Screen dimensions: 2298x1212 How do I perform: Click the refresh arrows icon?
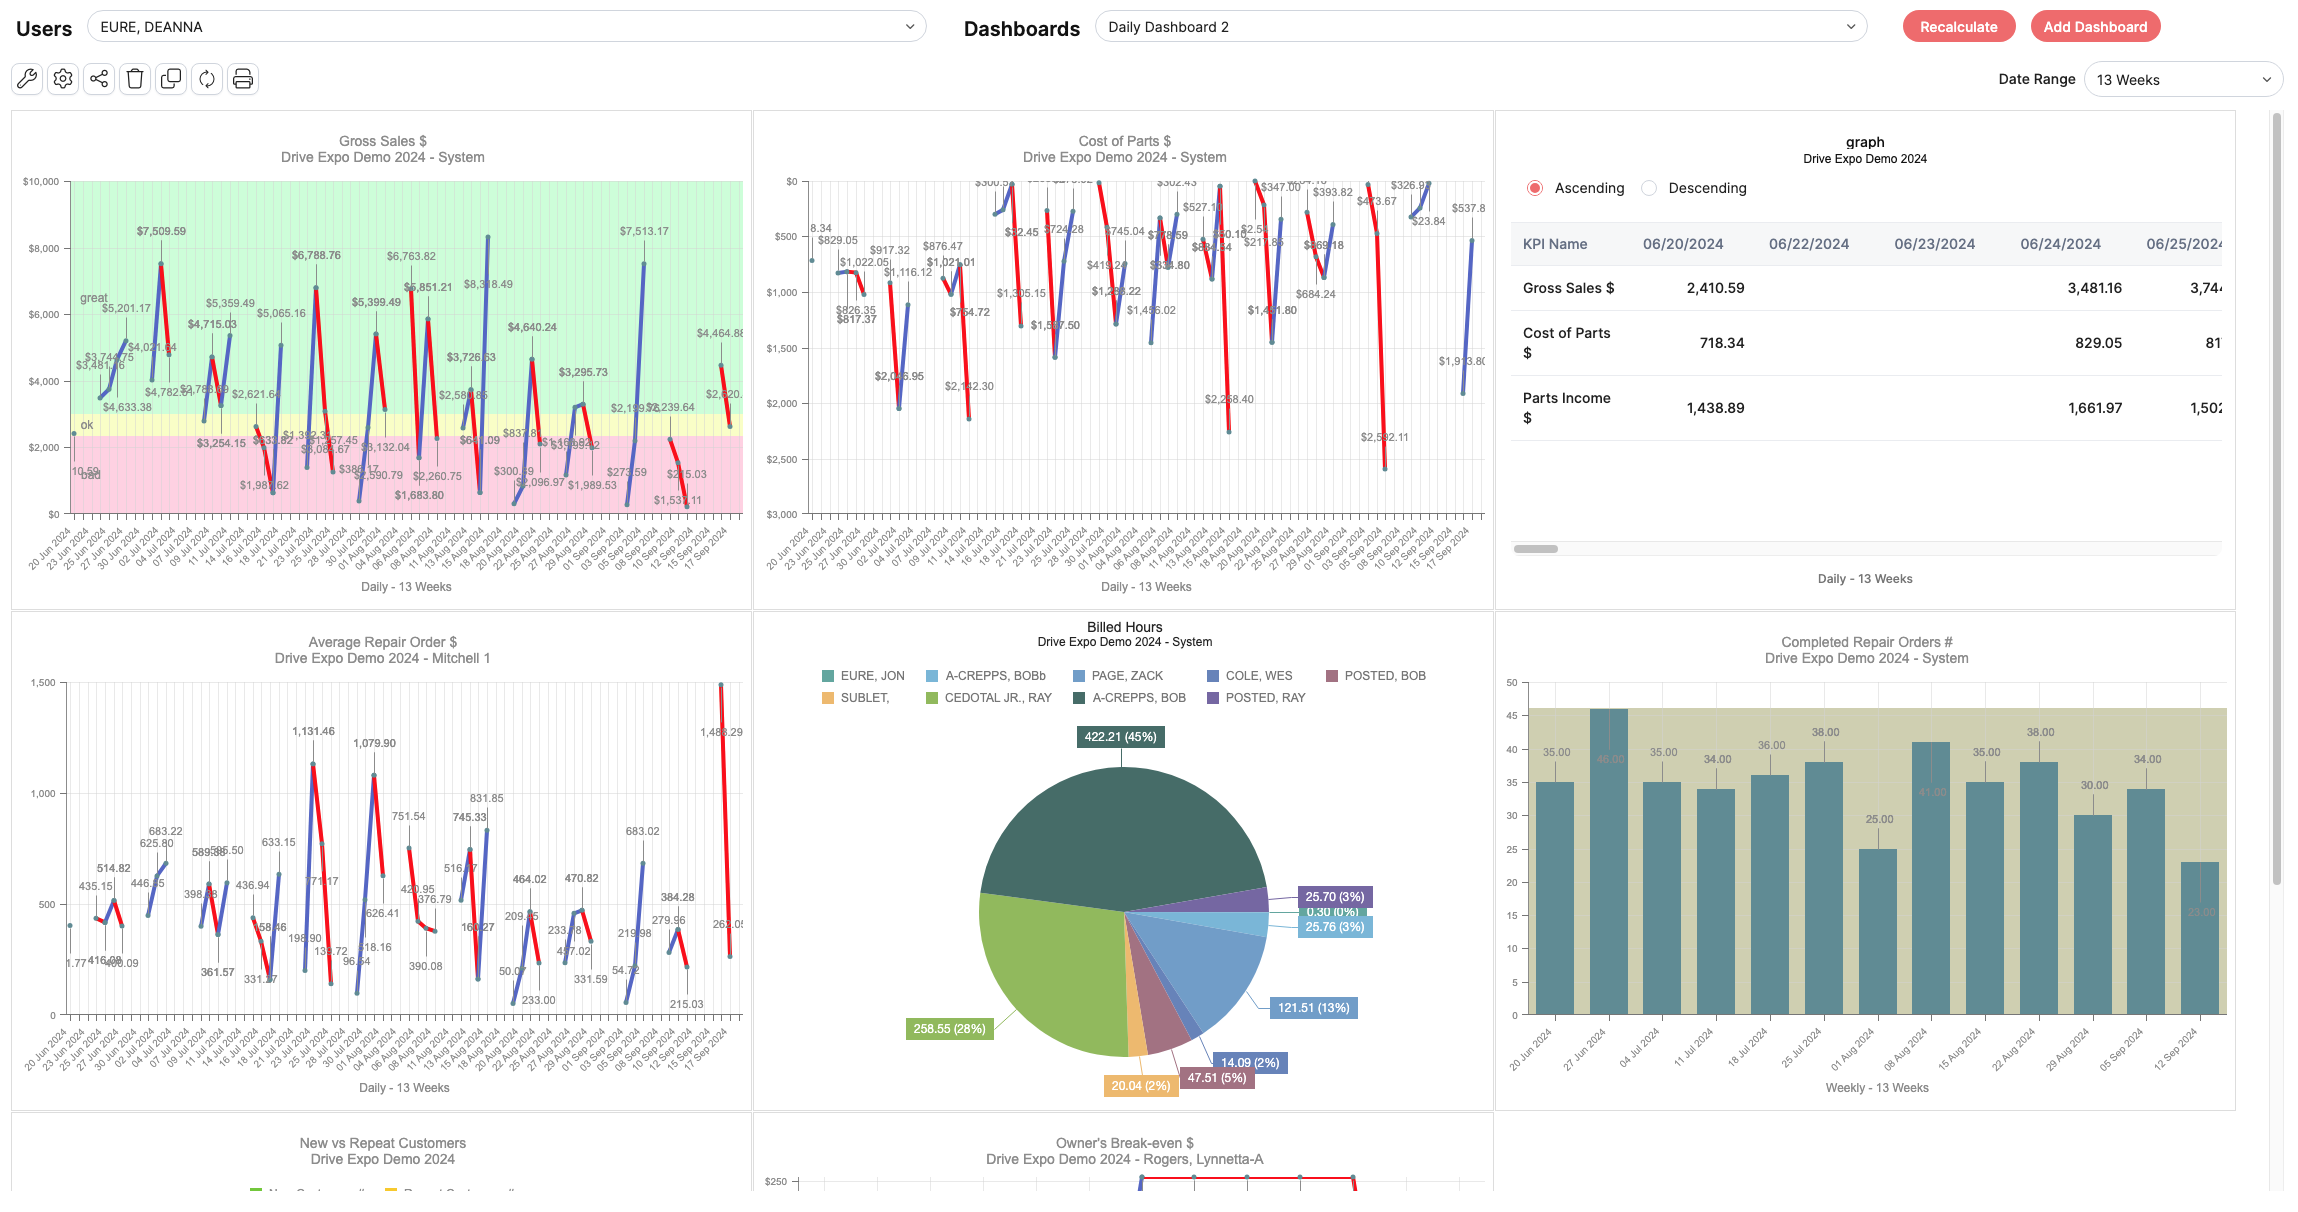207,79
